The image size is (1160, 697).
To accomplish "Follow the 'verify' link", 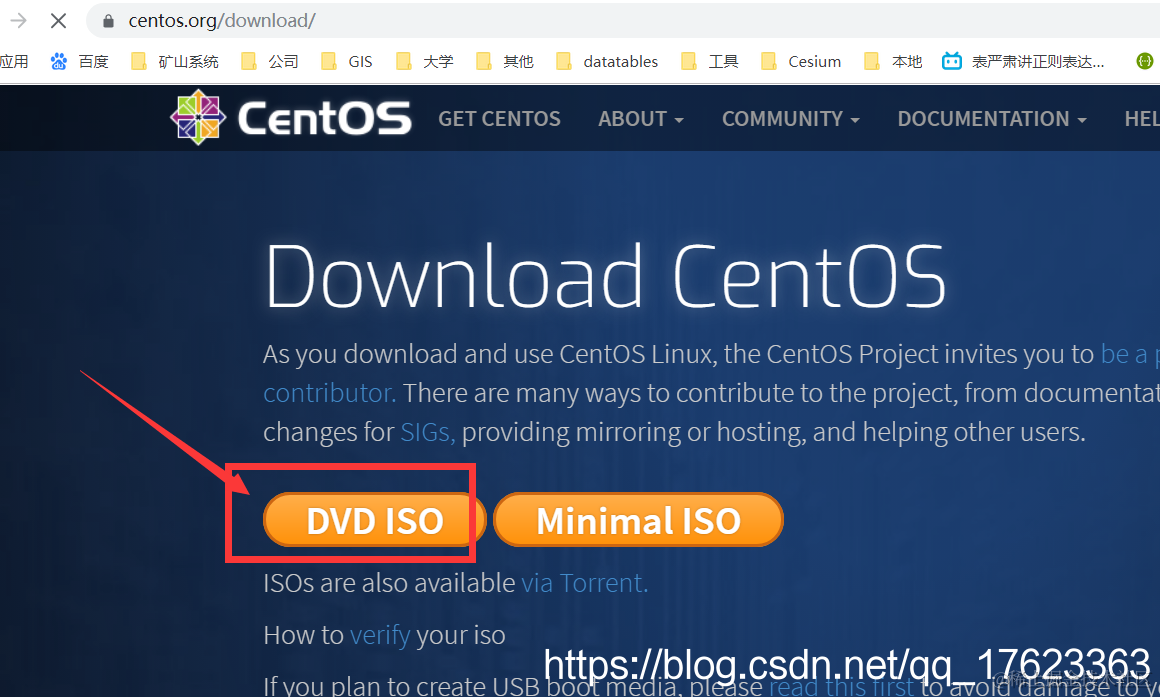I will [x=380, y=636].
